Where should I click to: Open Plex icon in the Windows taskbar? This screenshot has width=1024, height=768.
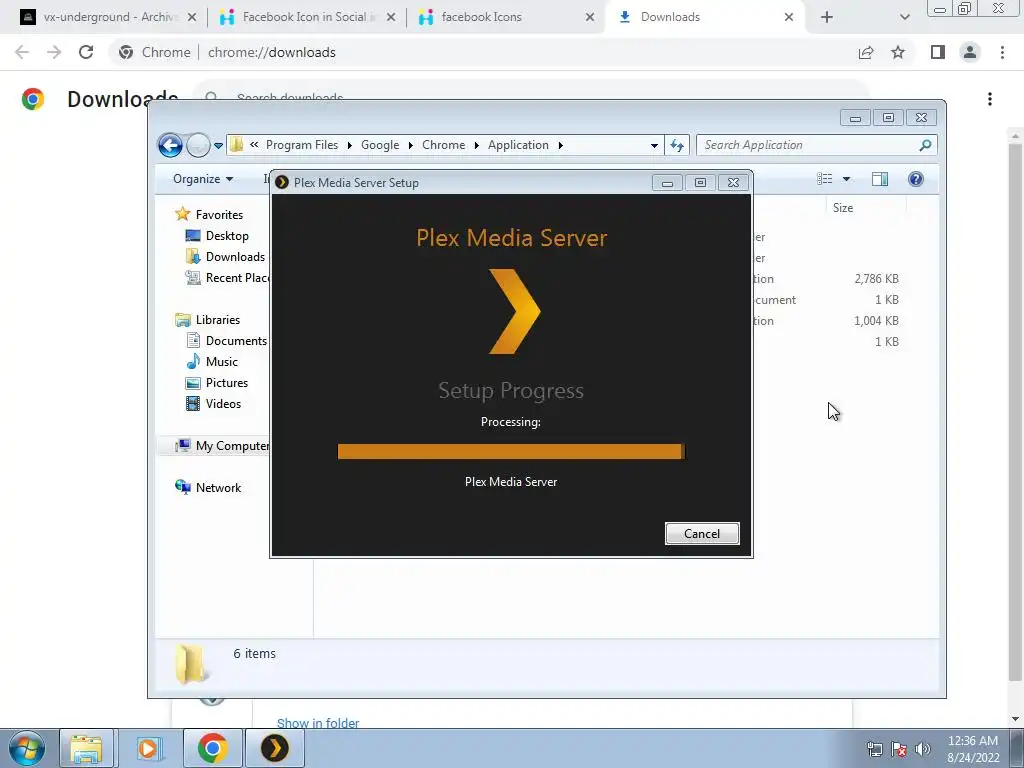(x=275, y=748)
